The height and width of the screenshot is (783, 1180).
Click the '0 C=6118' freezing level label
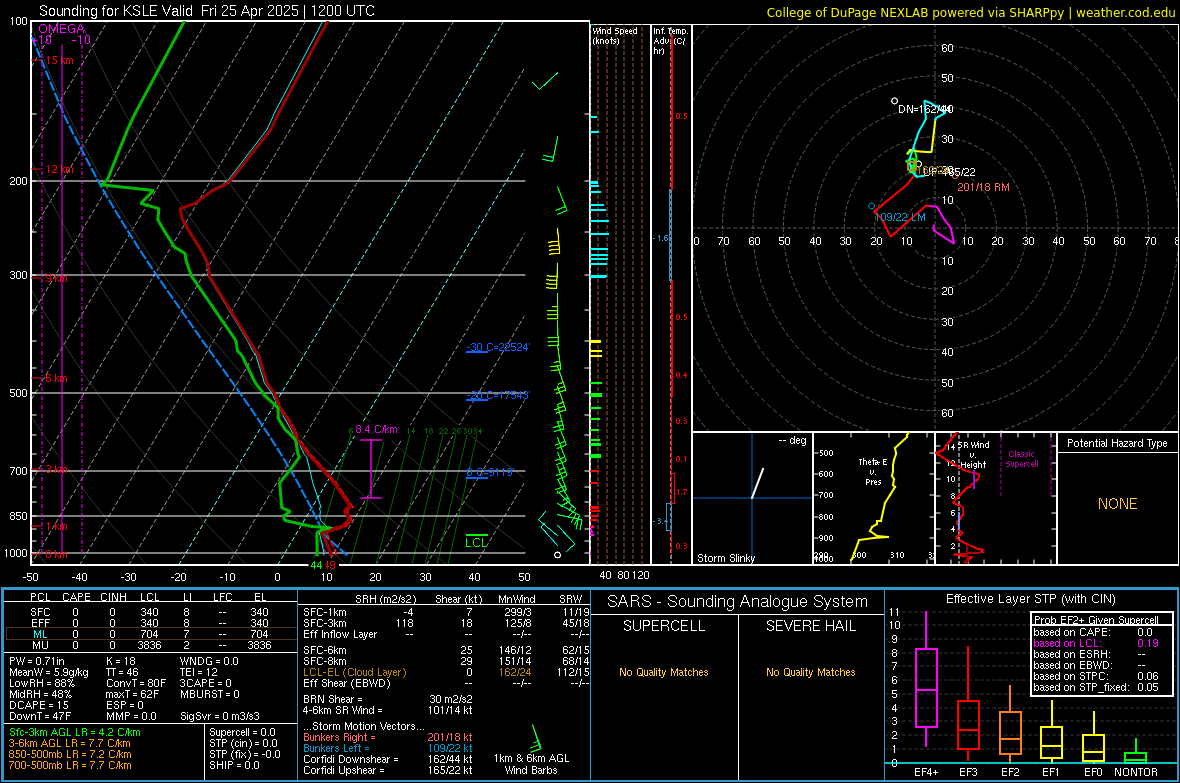pos(490,472)
